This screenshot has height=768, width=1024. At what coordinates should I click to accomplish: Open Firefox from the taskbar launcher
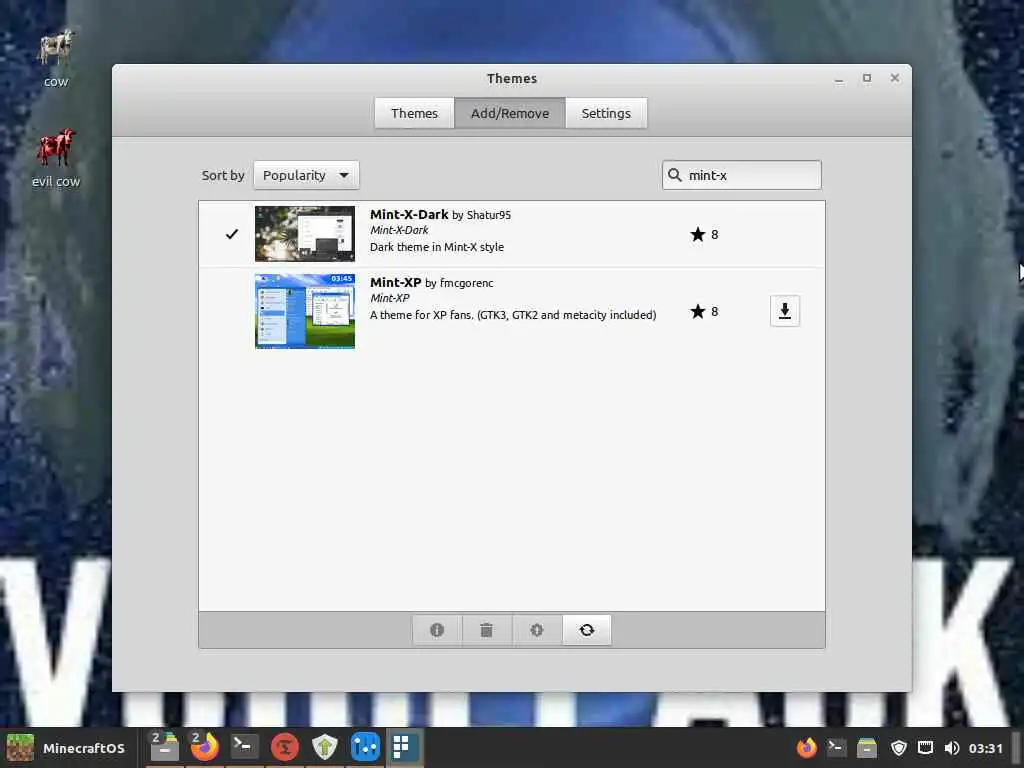click(x=204, y=747)
